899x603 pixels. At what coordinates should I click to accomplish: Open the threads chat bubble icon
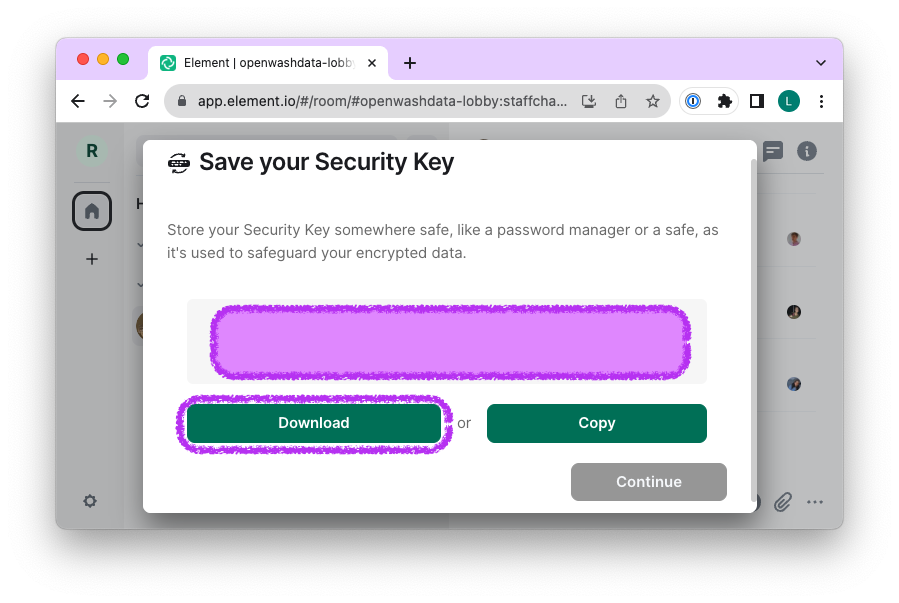(x=772, y=151)
